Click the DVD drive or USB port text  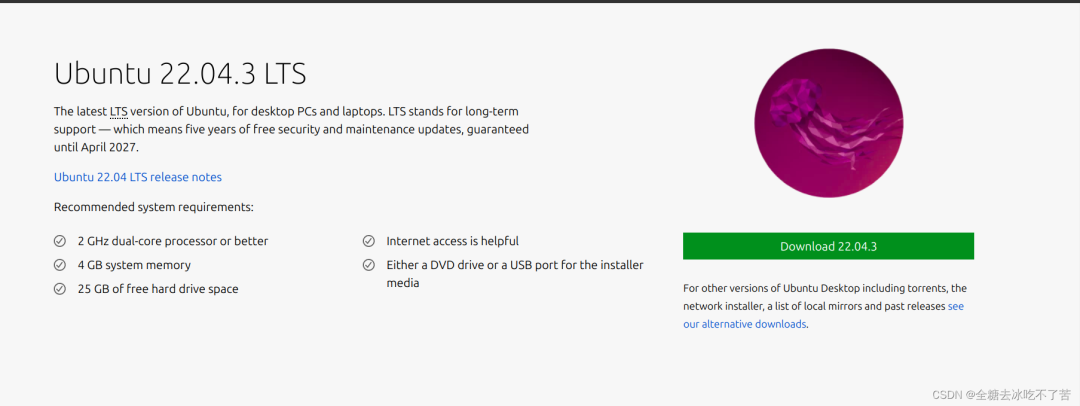515,265
